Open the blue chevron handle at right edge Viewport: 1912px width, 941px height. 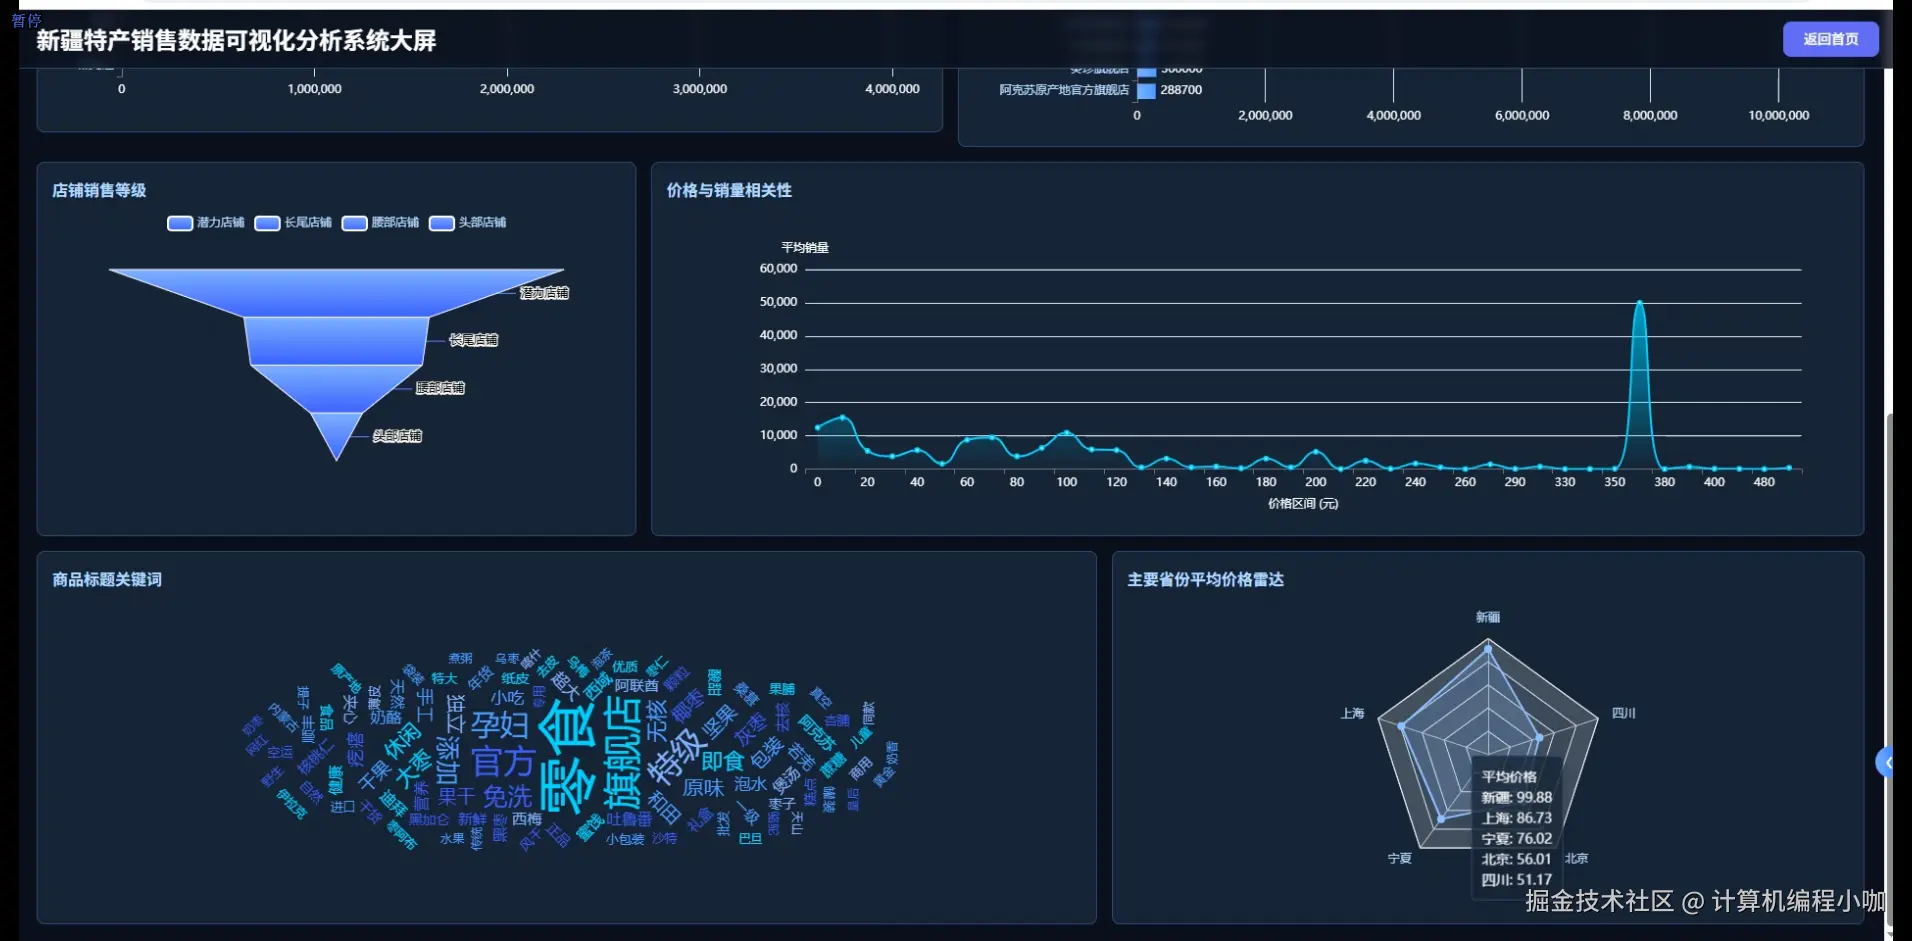[x=1884, y=763]
